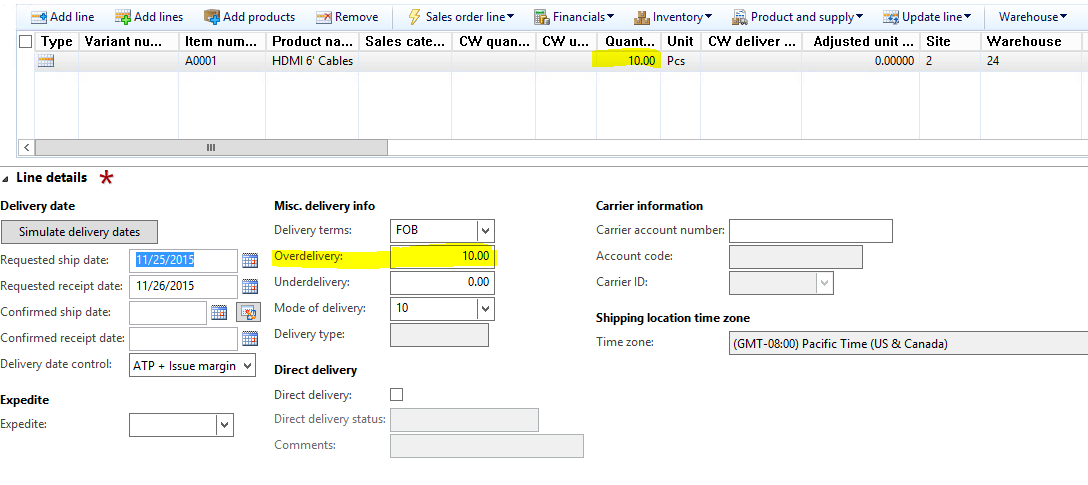
Task: Open calendar picker for Confirmed receipt date
Action: (250, 339)
